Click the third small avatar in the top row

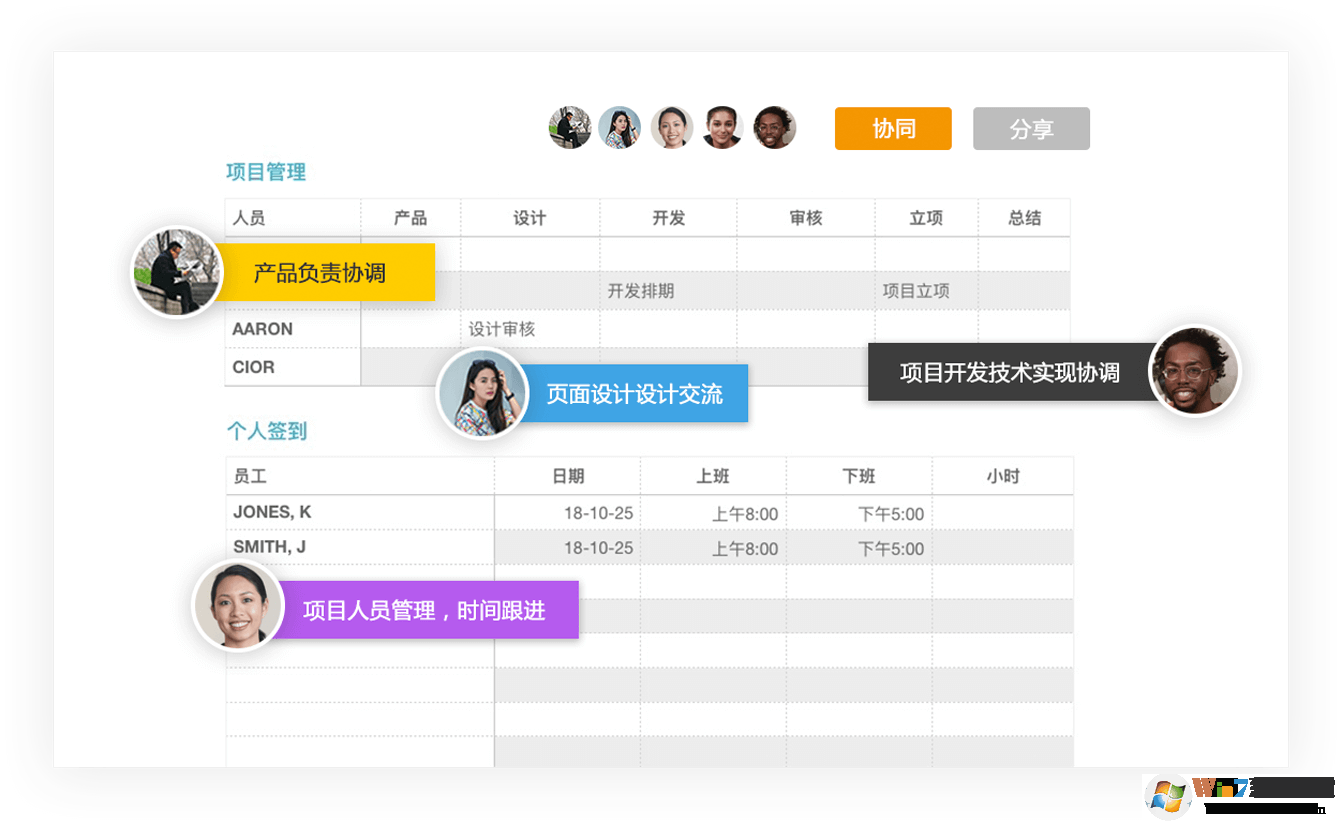(672, 128)
